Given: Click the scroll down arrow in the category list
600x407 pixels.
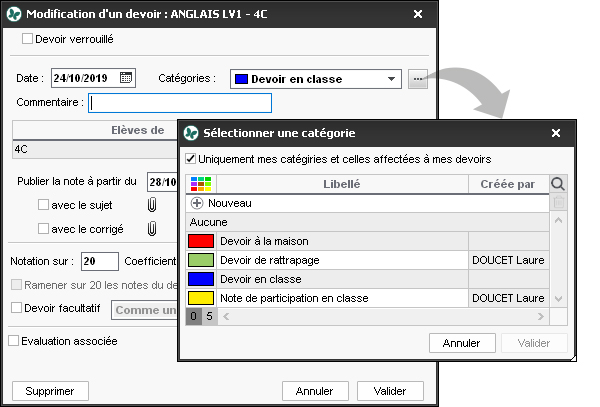Looking at the screenshot, I should pyautogui.click(x=558, y=299).
